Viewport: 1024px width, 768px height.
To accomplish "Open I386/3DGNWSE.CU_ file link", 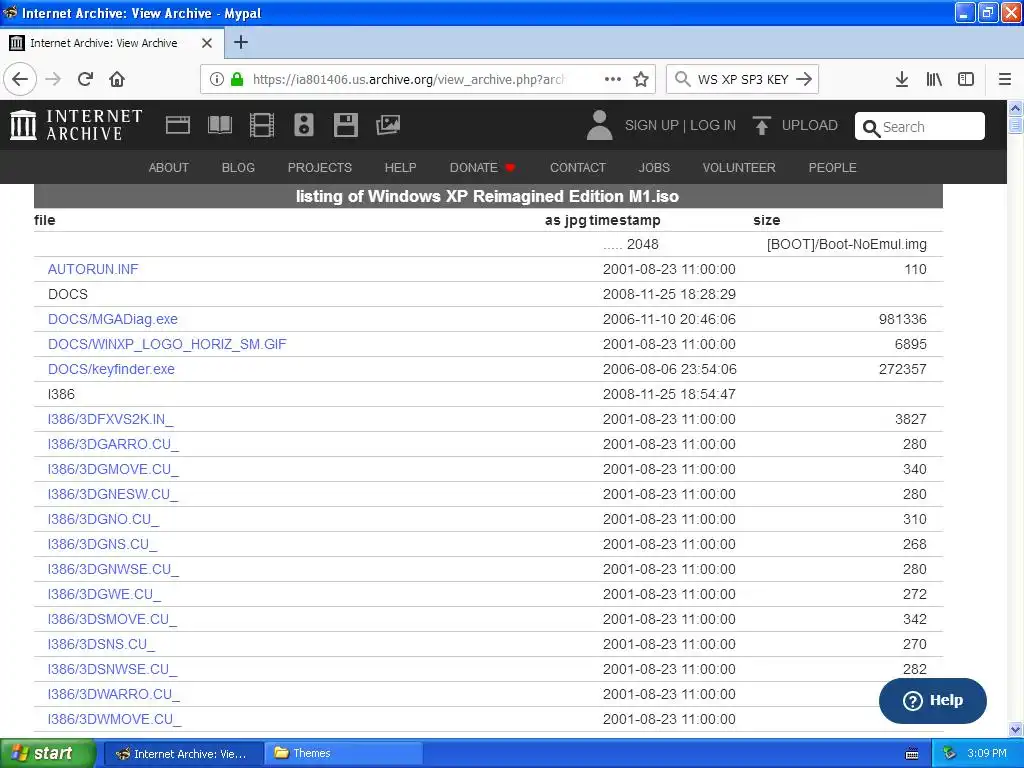I will (x=113, y=569).
